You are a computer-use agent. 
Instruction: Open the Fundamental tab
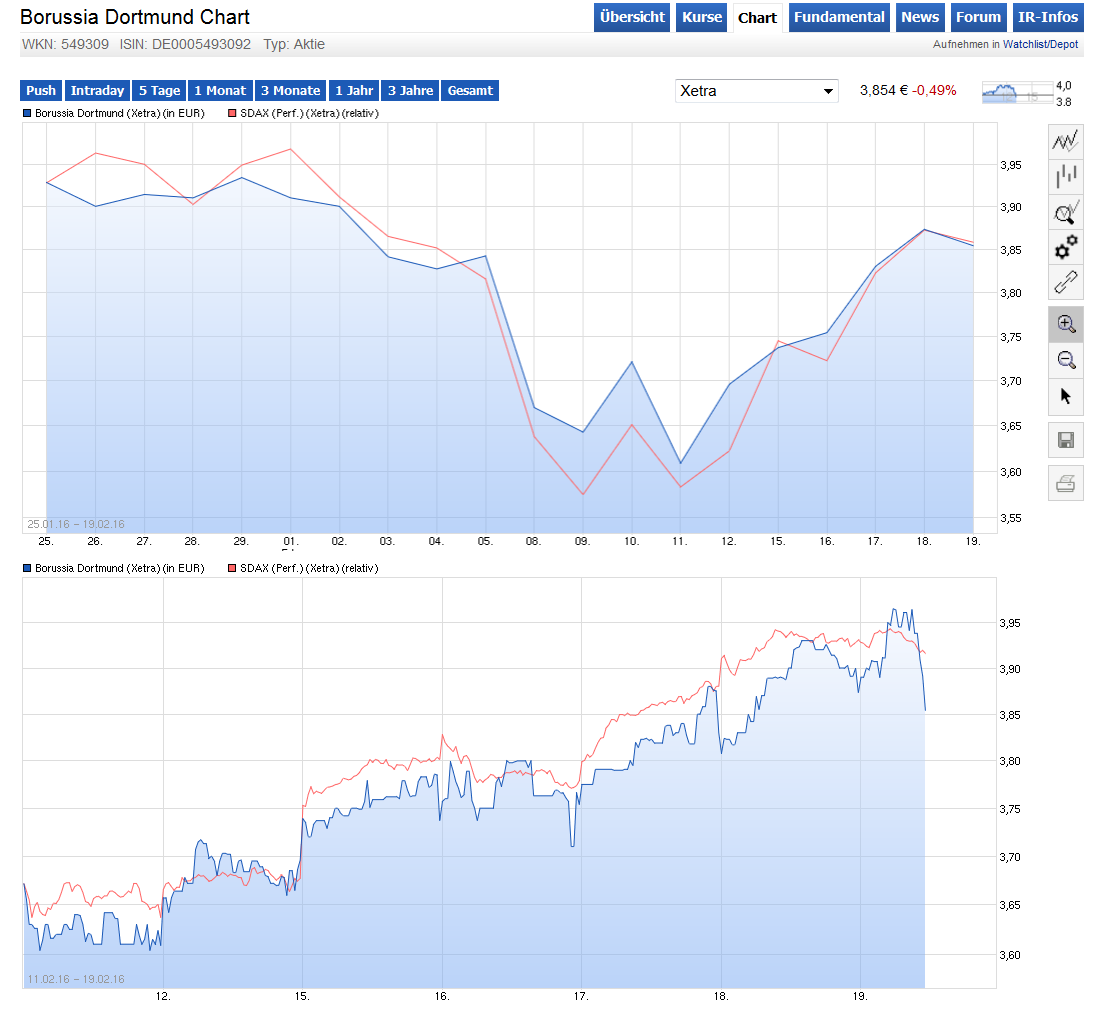tap(839, 17)
